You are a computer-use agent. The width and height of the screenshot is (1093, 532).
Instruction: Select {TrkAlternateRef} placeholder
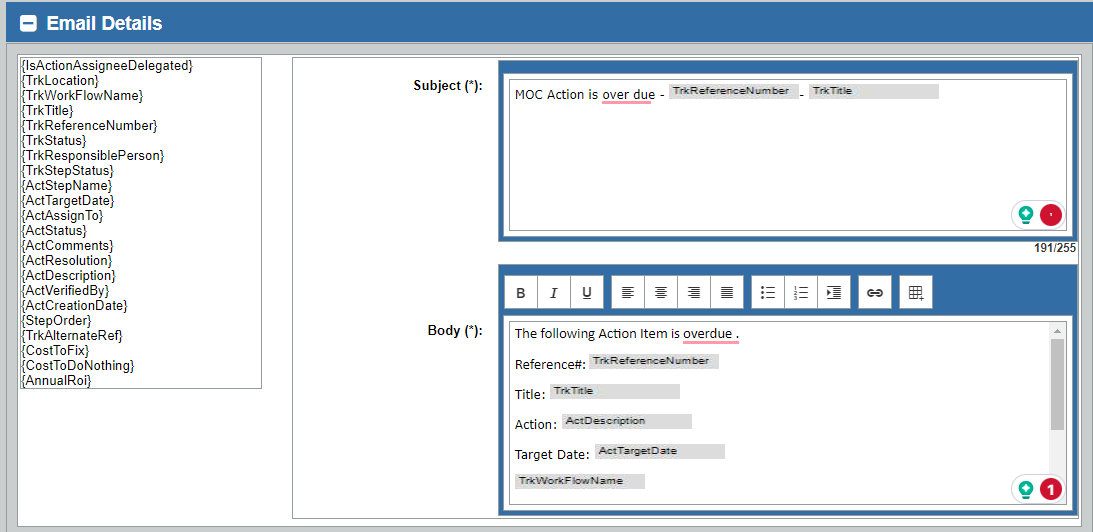72,335
